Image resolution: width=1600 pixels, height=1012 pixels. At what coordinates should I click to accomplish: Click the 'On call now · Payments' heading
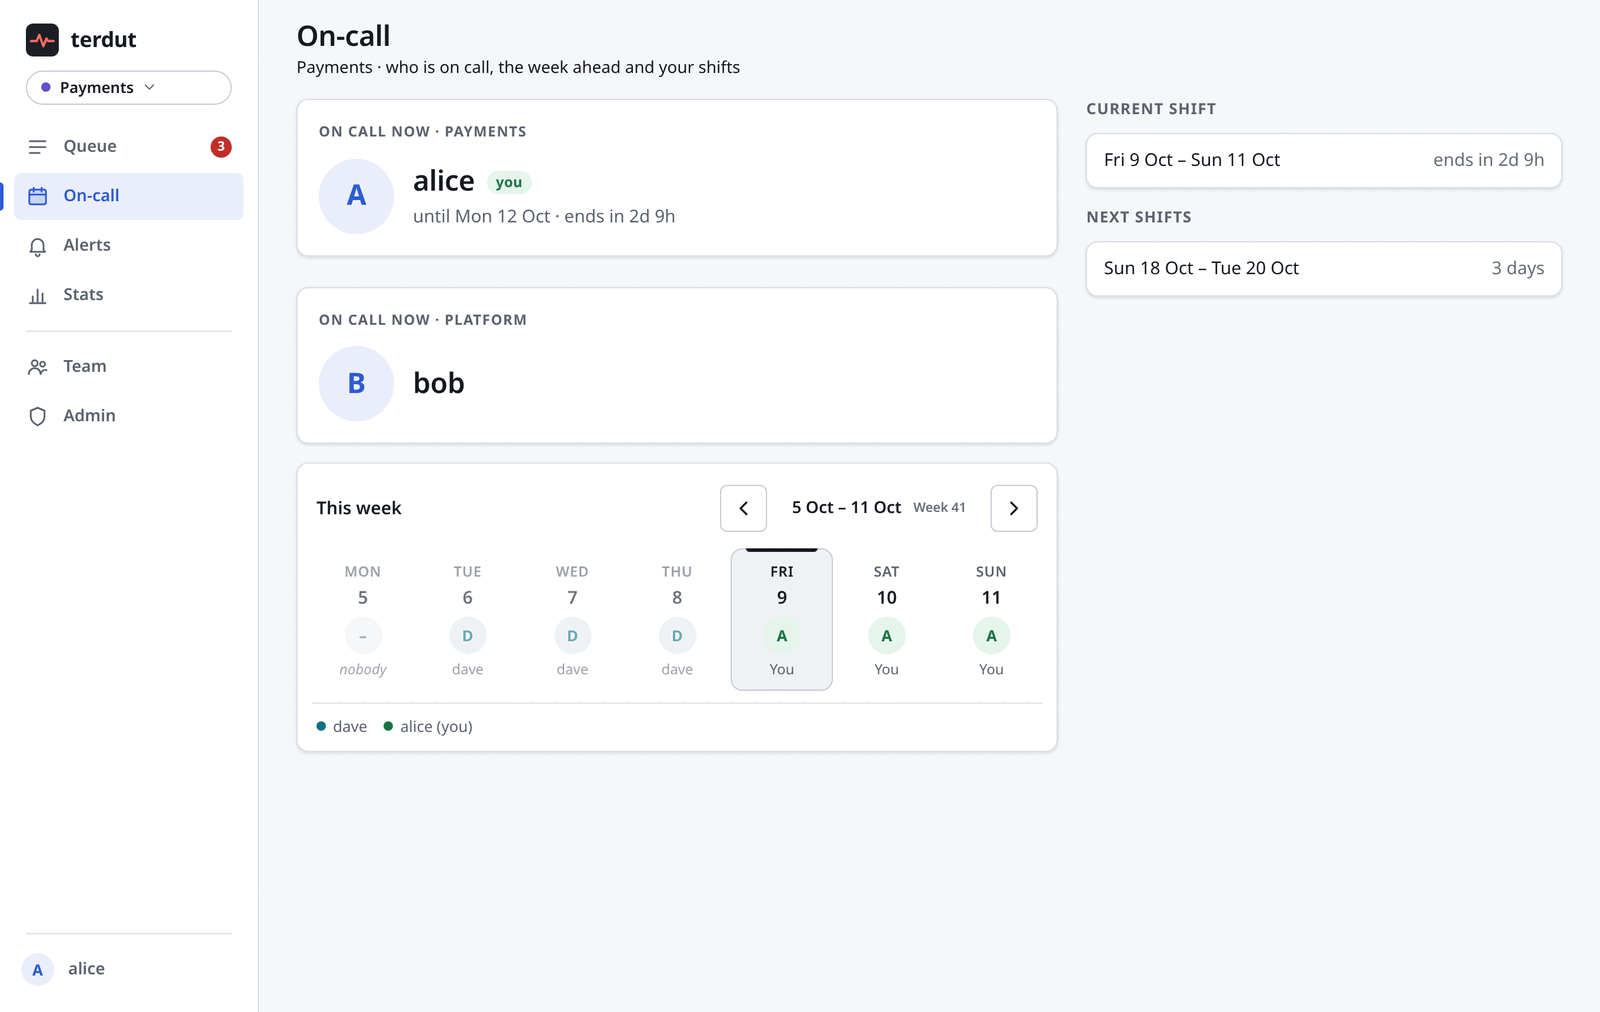pos(423,132)
